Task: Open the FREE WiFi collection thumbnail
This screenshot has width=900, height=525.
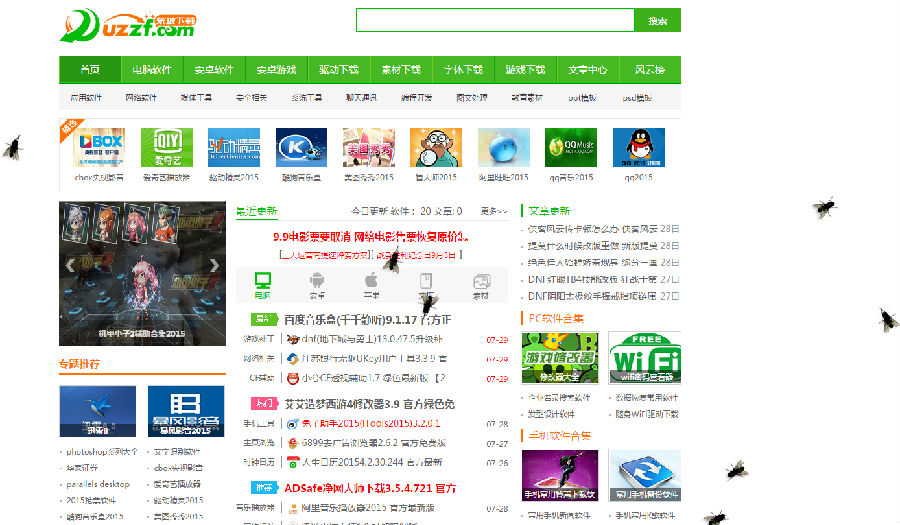Action: [x=645, y=357]
